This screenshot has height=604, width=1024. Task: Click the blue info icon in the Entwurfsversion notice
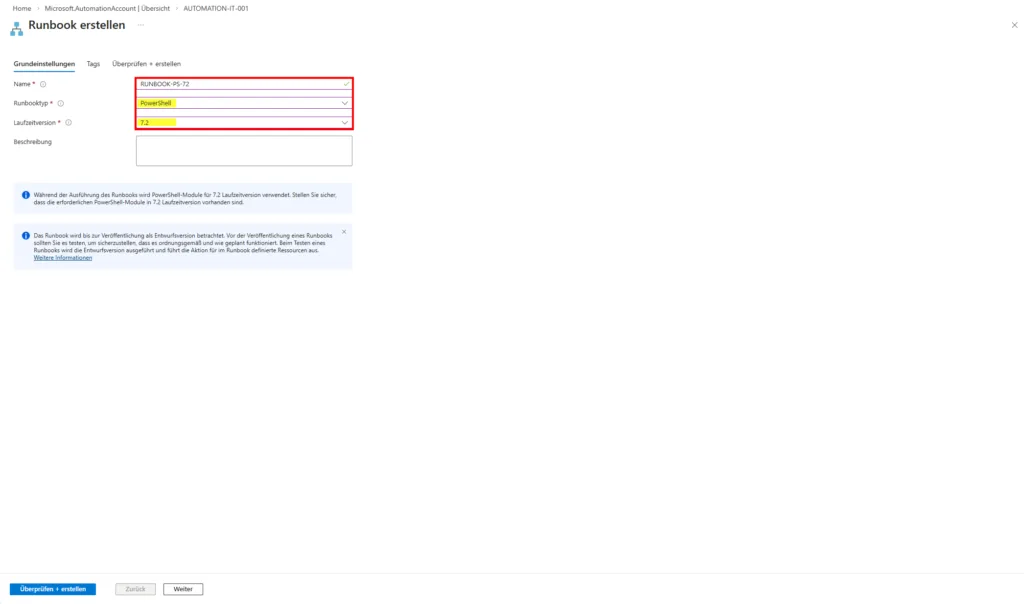[x=26, y=236]
